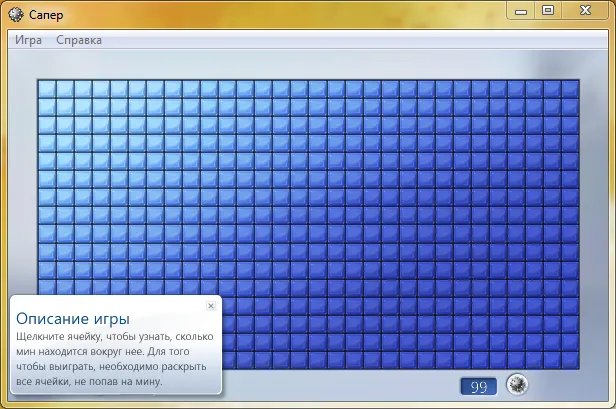Close the Сапер window
The image size is (616, 409).
(584, 10)
